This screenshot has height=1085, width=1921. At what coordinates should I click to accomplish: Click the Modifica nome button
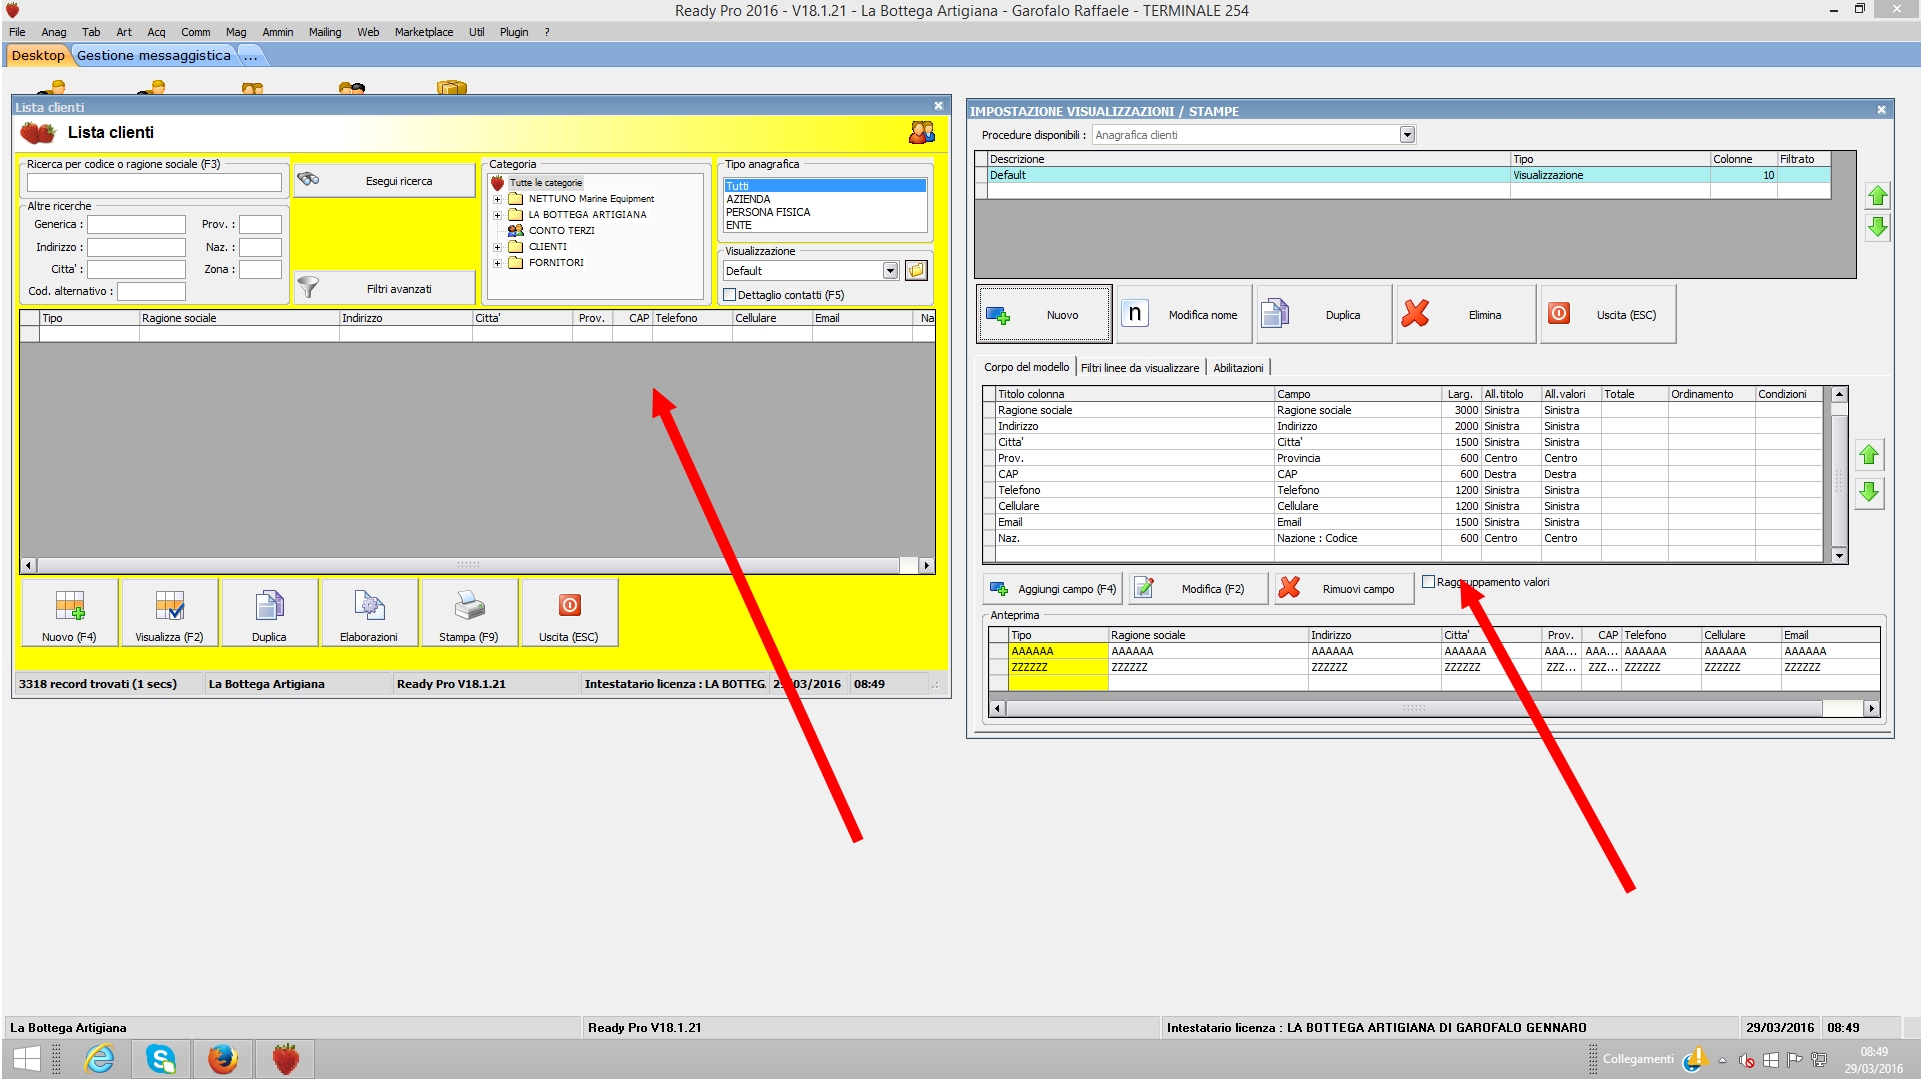click(x=1185, y=314)
